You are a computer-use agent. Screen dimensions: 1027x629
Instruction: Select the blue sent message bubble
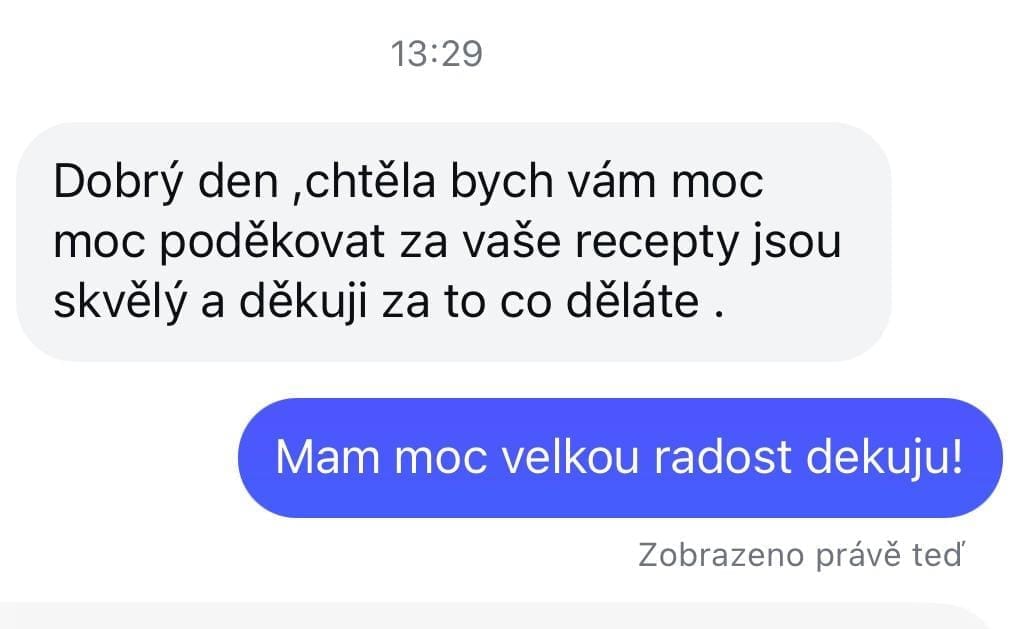click(620, 458)
